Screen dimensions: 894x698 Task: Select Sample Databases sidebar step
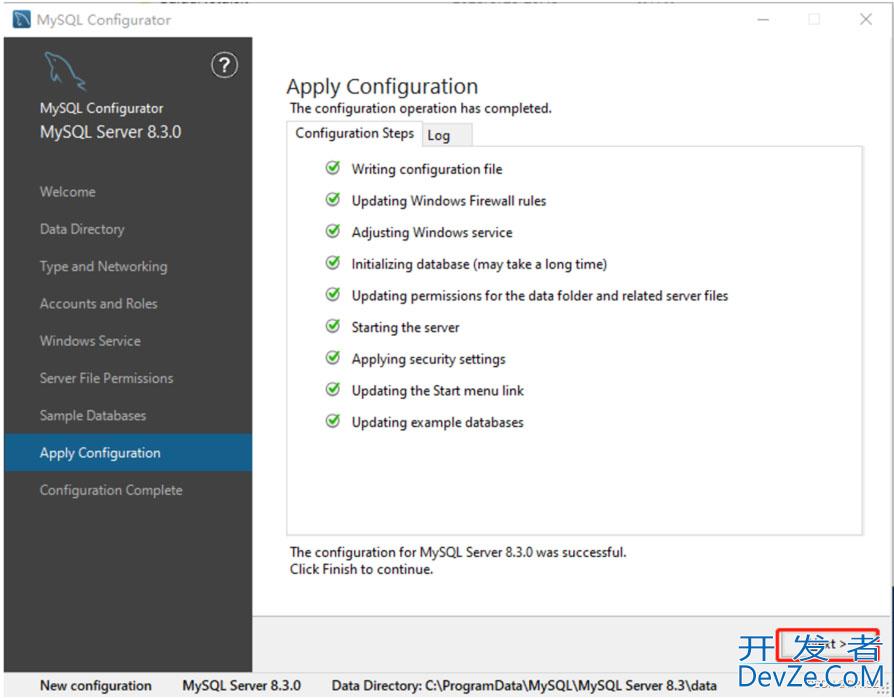point(92,416)
